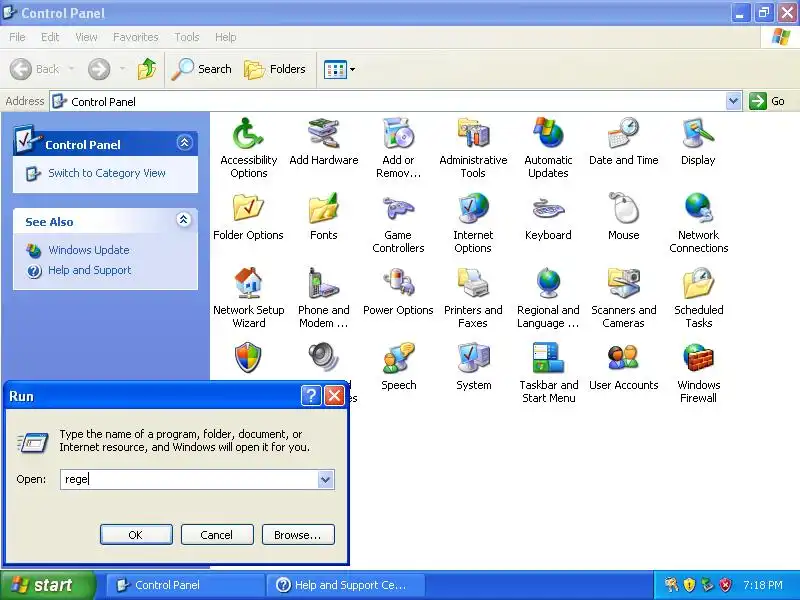Open the Security Center shield icon
This screenshot has height=600, width=800.
248,359
